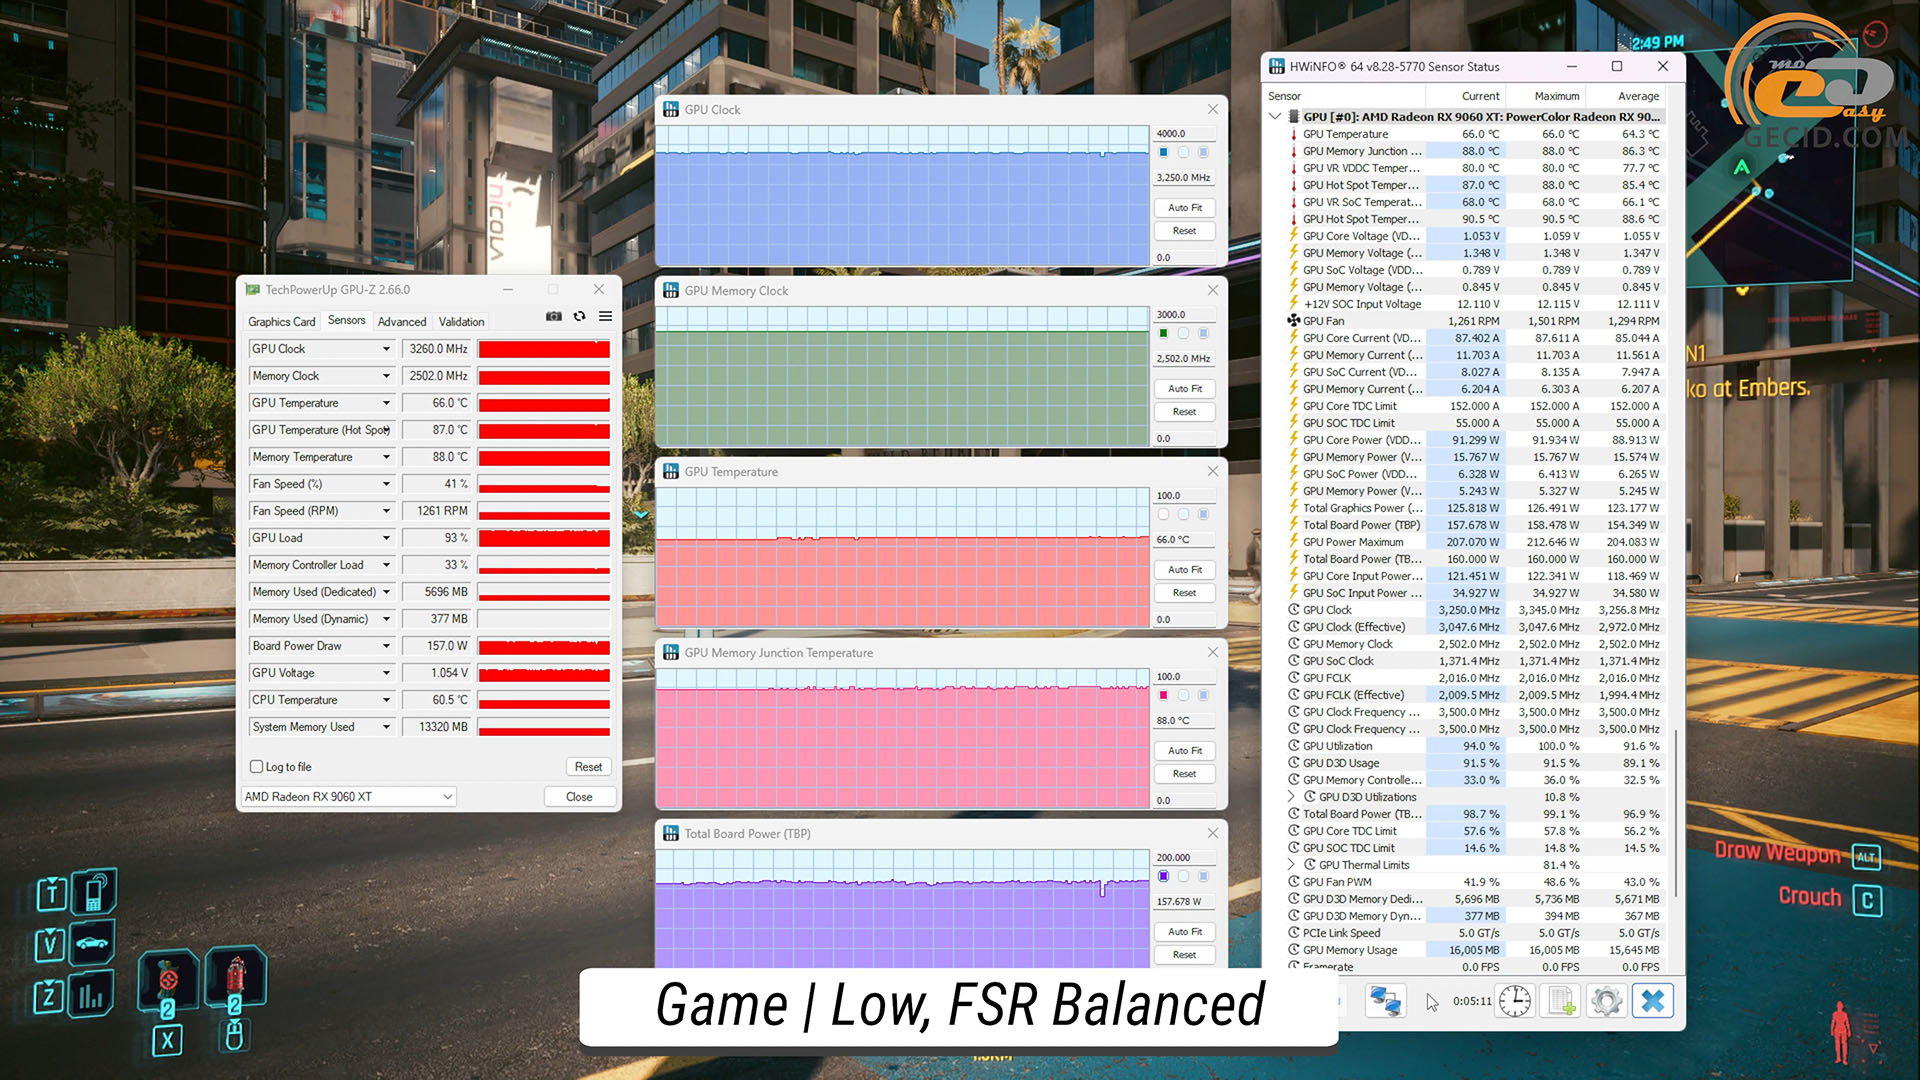
Task: Click the 3260.0 MHz GPU Clock value in GPU-Z
Action: point(437,349)
